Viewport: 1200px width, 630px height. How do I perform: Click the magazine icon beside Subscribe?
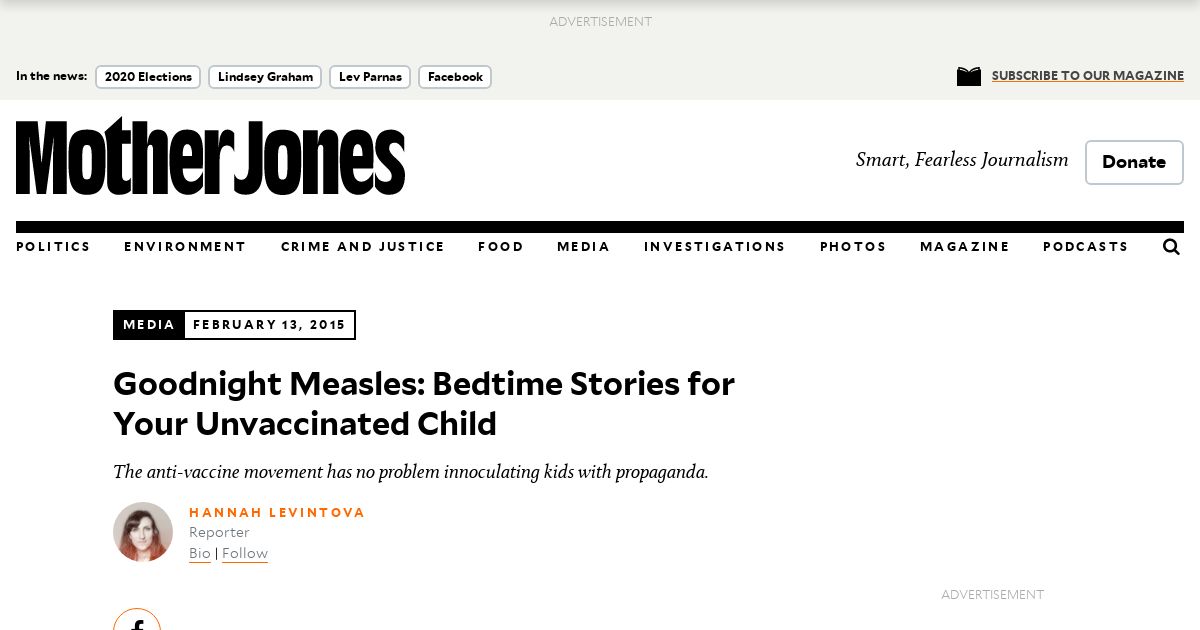coord(968,77)
